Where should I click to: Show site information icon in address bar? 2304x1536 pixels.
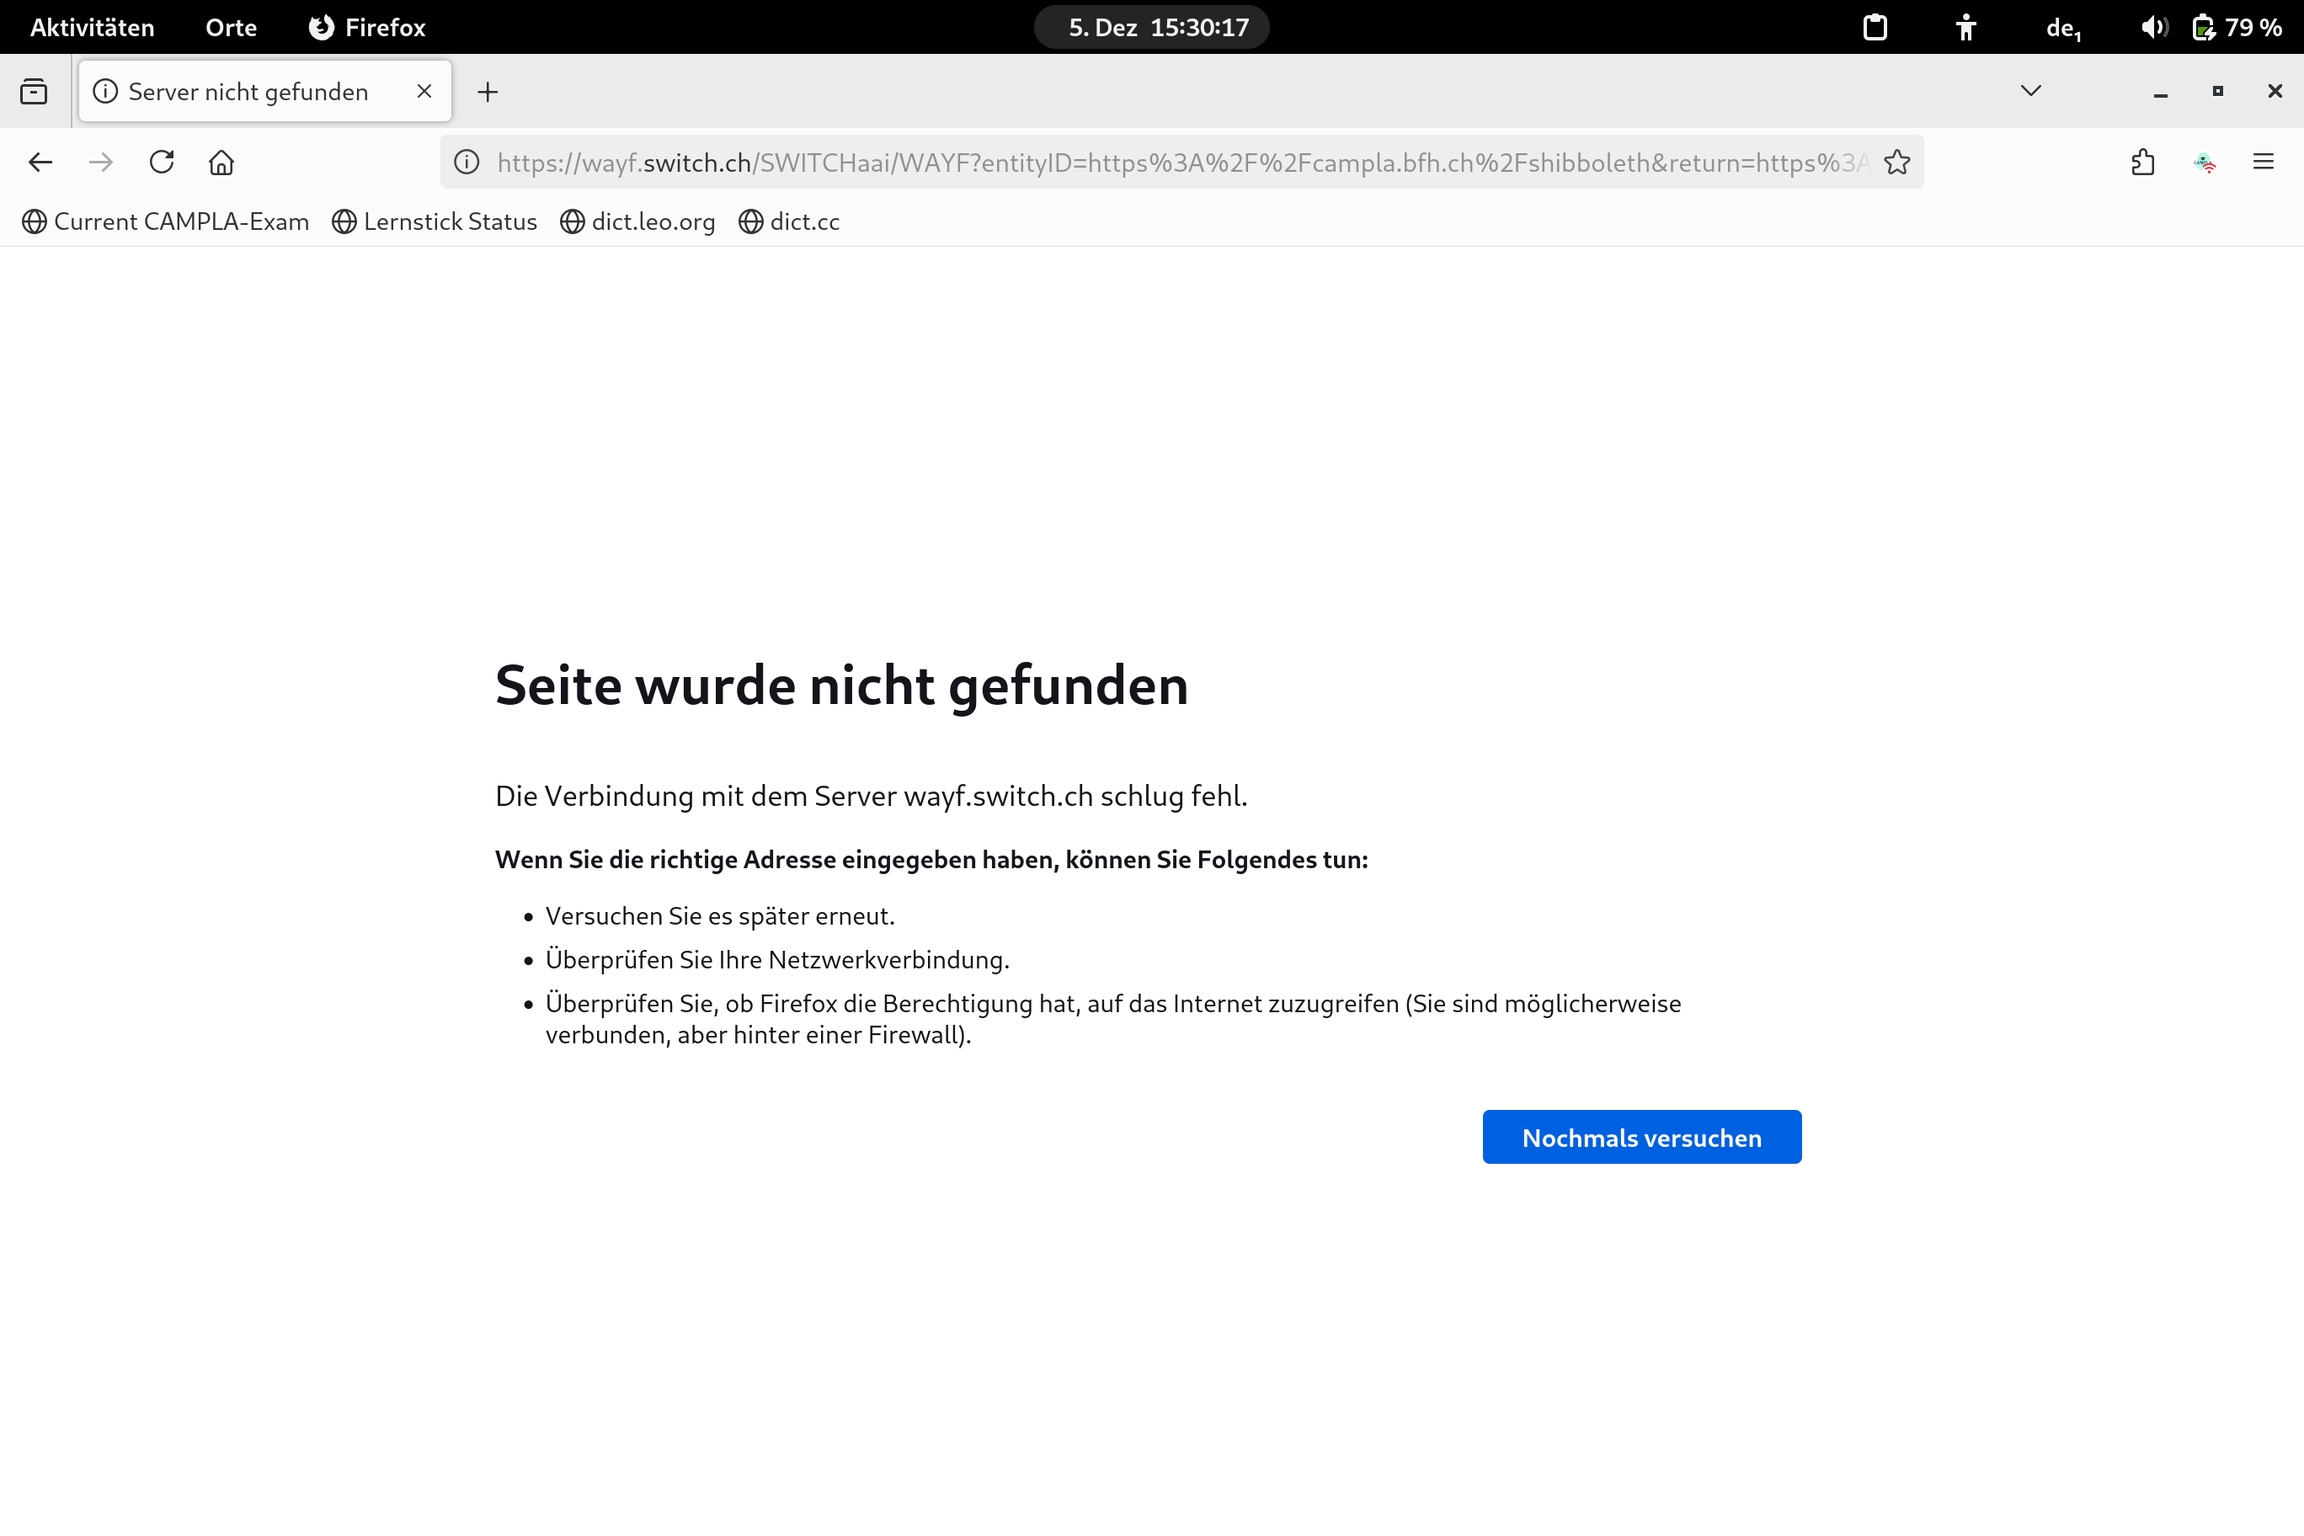point(467,162)
